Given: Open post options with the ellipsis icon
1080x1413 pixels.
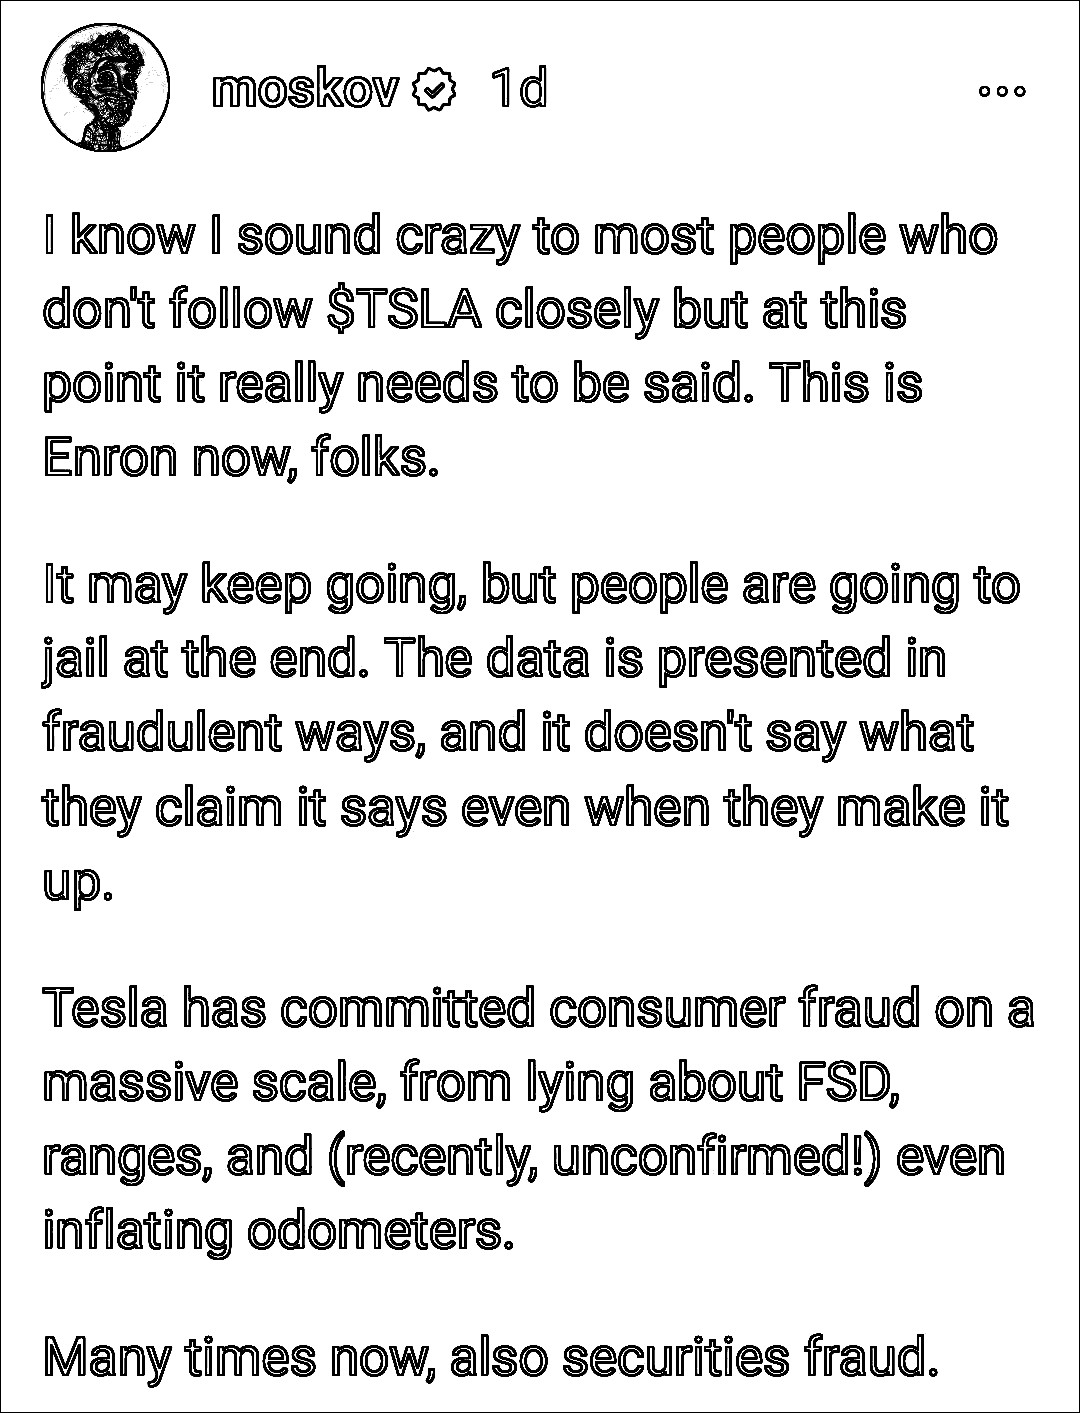Looking at the screenshot, I should pyautogui.click(x=1004, y=90).
